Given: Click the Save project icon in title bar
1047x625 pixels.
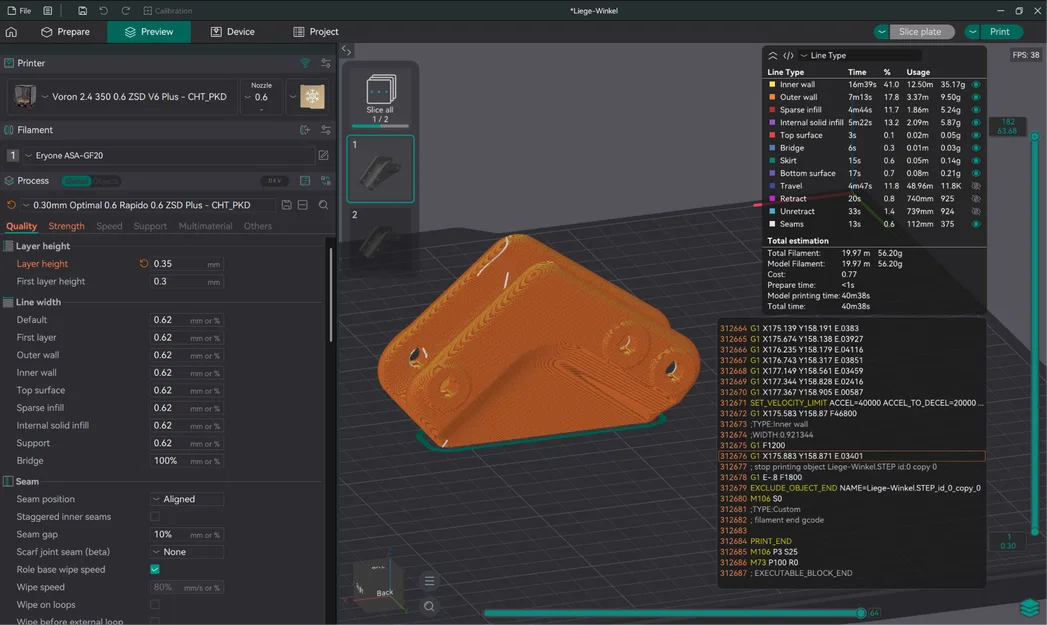Looking at the screenshot, I should [x=82, y=11].
